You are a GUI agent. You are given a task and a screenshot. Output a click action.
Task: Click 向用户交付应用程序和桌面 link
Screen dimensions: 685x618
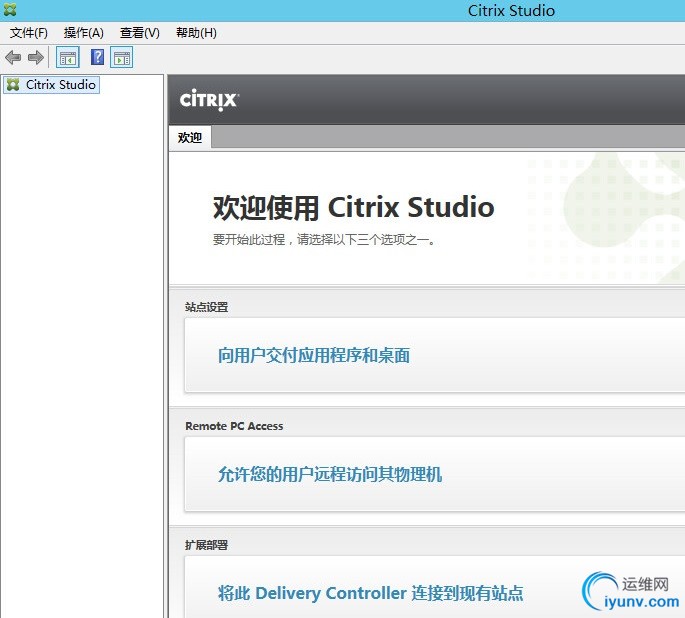314,356
